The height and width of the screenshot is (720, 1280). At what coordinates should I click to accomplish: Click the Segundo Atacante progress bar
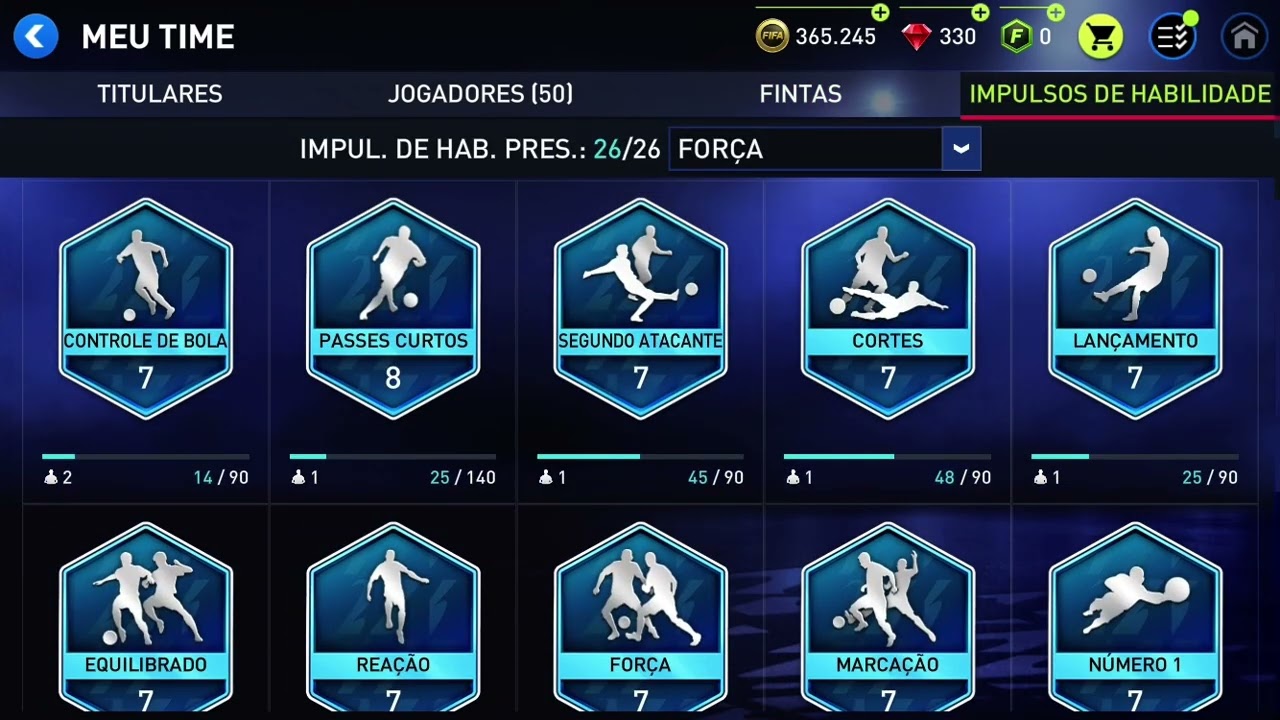(640, 456)
